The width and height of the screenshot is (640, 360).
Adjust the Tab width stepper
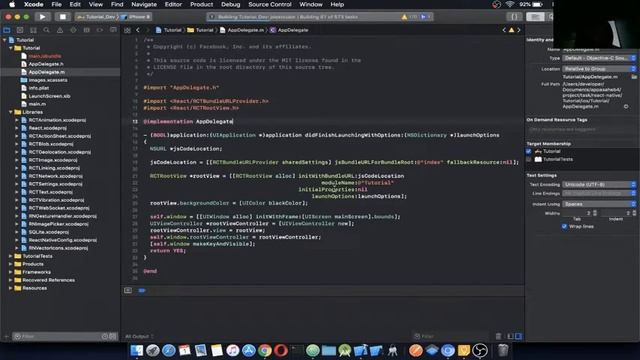point(595,213)
